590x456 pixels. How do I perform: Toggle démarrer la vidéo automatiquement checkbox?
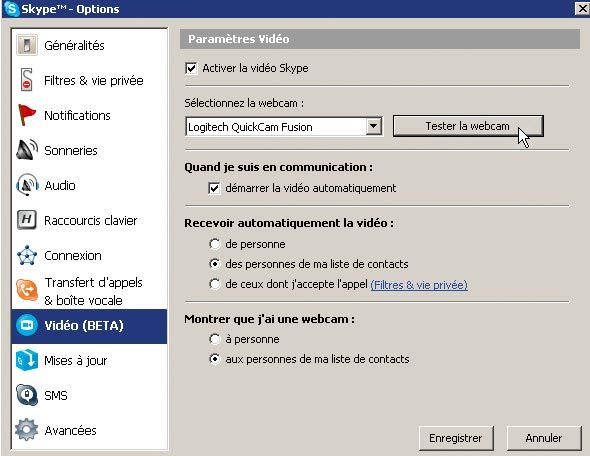click(x=214, y=188)
